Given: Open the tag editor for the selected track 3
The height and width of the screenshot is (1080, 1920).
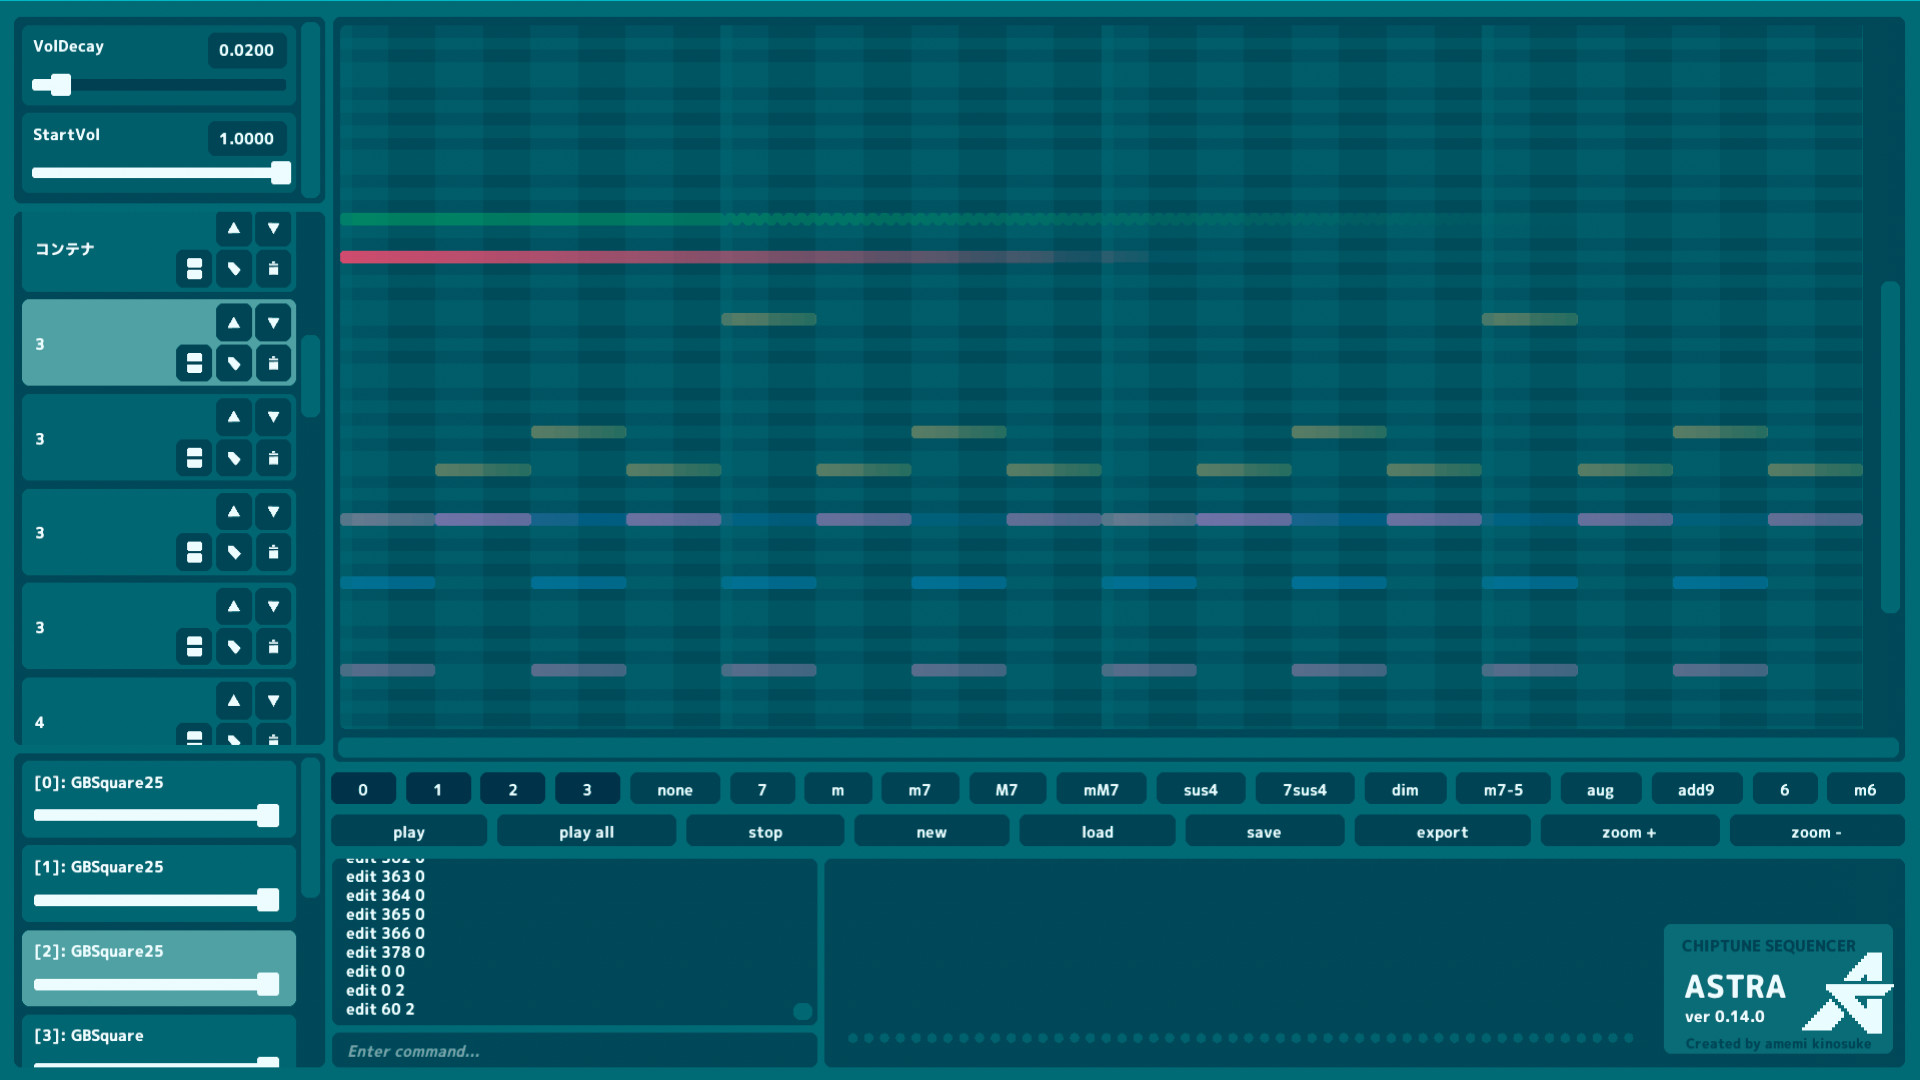Looking at the screenshot, I should click(x=234, y=363).
